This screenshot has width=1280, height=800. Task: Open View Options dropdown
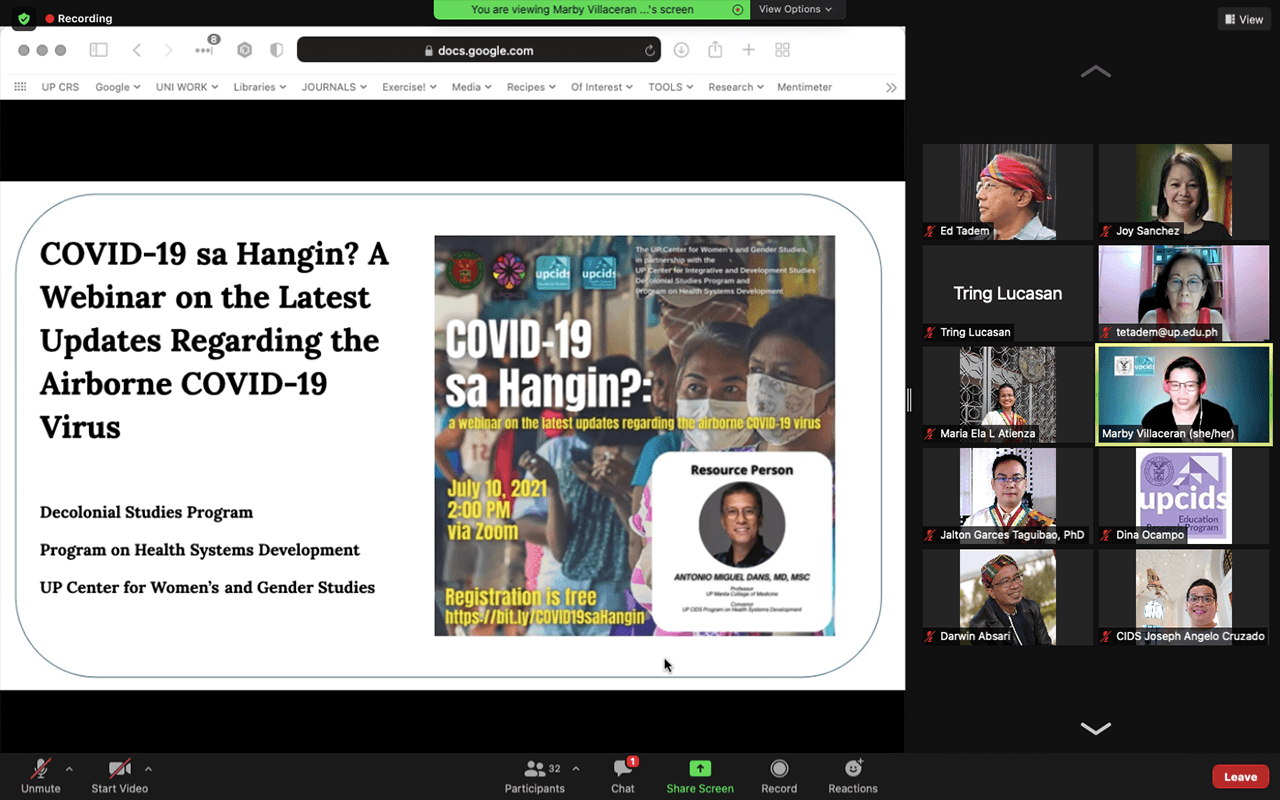(796, 9)
